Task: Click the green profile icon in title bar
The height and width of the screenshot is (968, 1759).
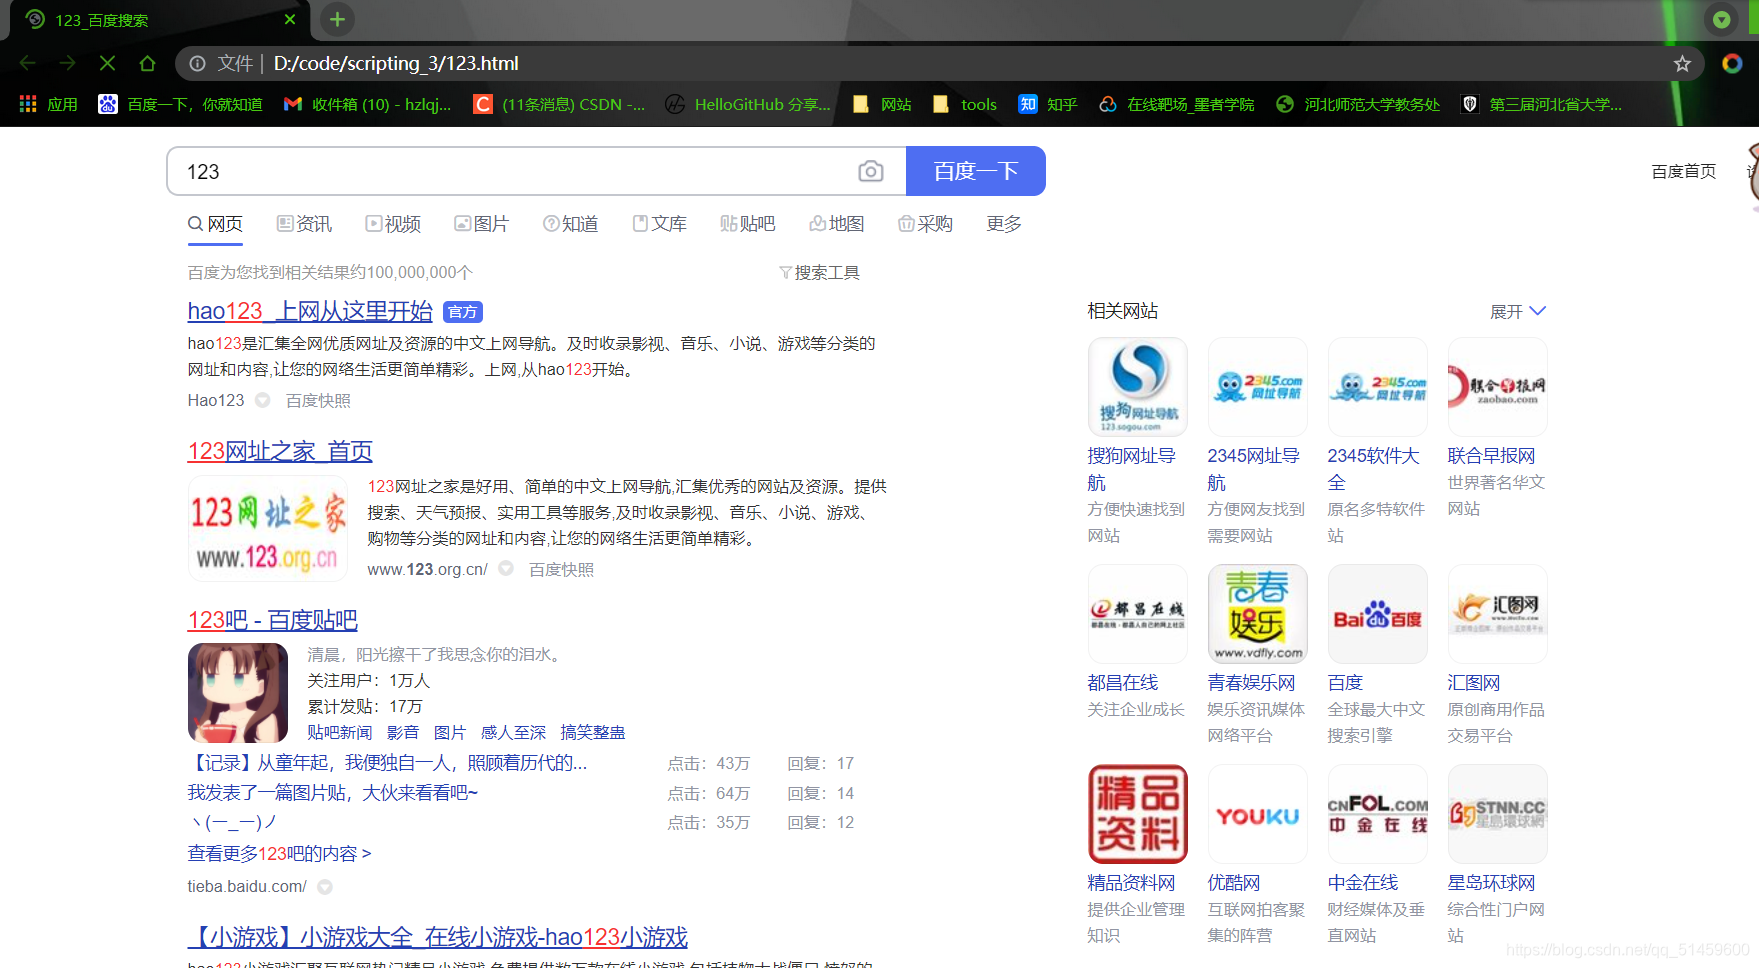Action: click(1721, 19)
